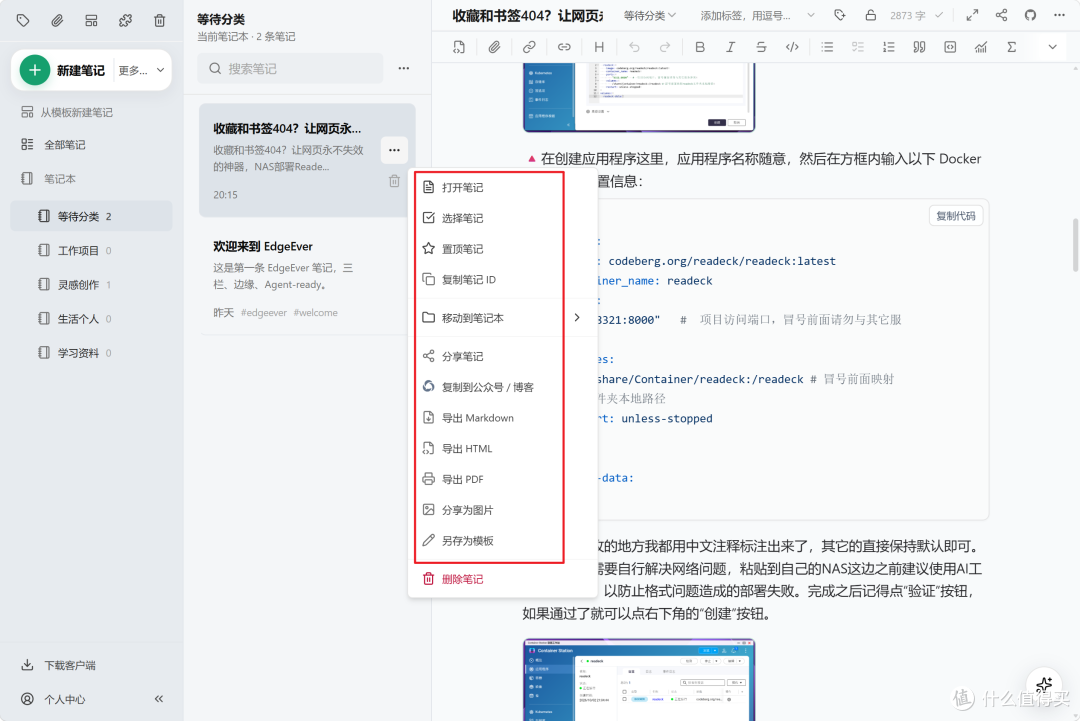
Task: Toggle strikethrough formatting
Action: [x=761, y=47]
